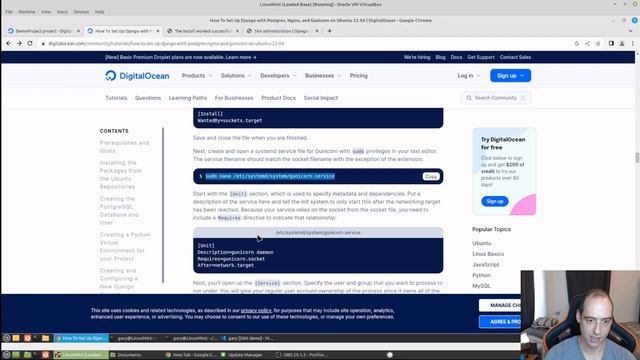The width and height of the screenshot is (640, 360).
Task: Expand the Solutions dropdown
Action: (236, 76)
